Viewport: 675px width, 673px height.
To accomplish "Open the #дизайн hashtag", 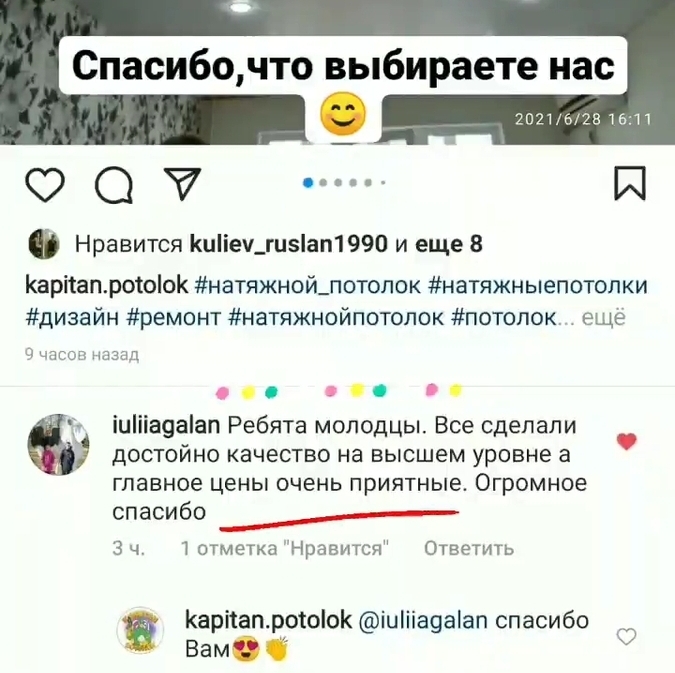I will point(72,318).
